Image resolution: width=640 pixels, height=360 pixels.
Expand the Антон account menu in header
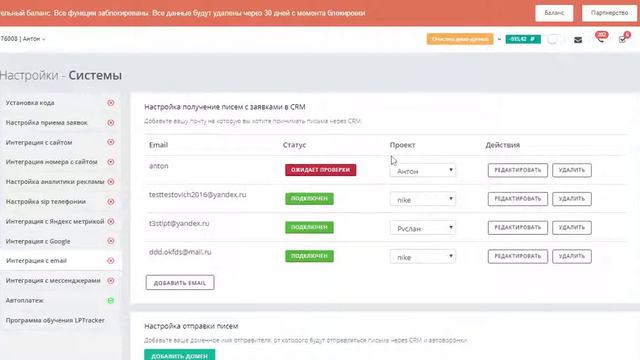coord(33,39)
